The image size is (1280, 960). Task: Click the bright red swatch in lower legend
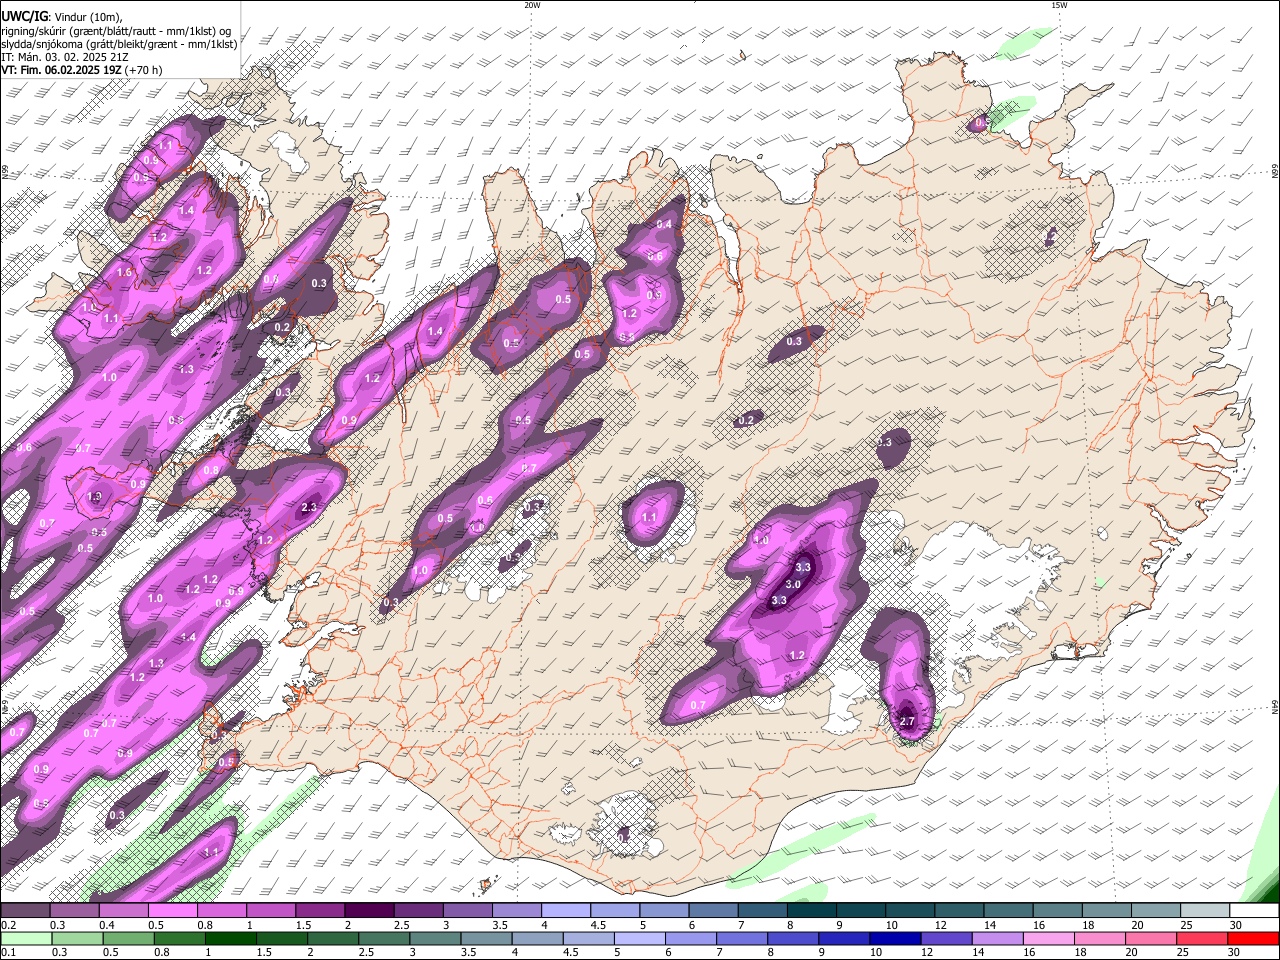click(x=1253, y=939)
